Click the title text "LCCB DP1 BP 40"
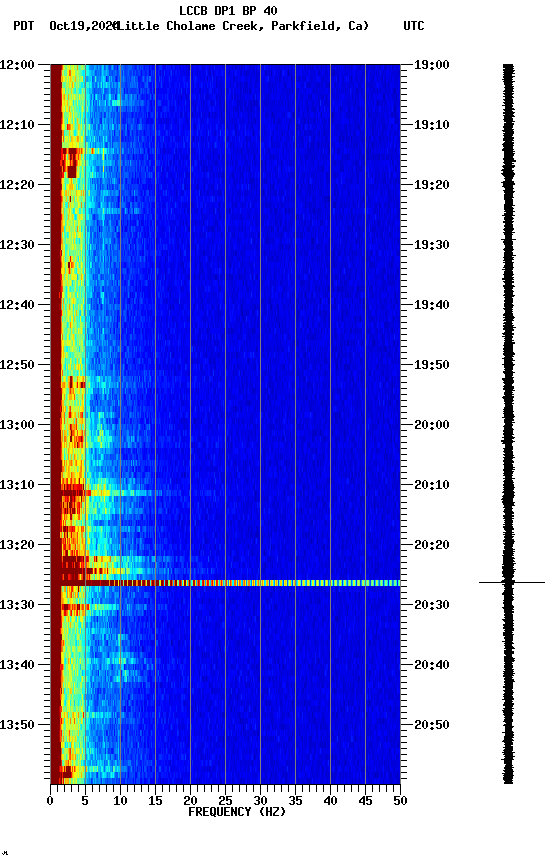 [x=228, y=10]
